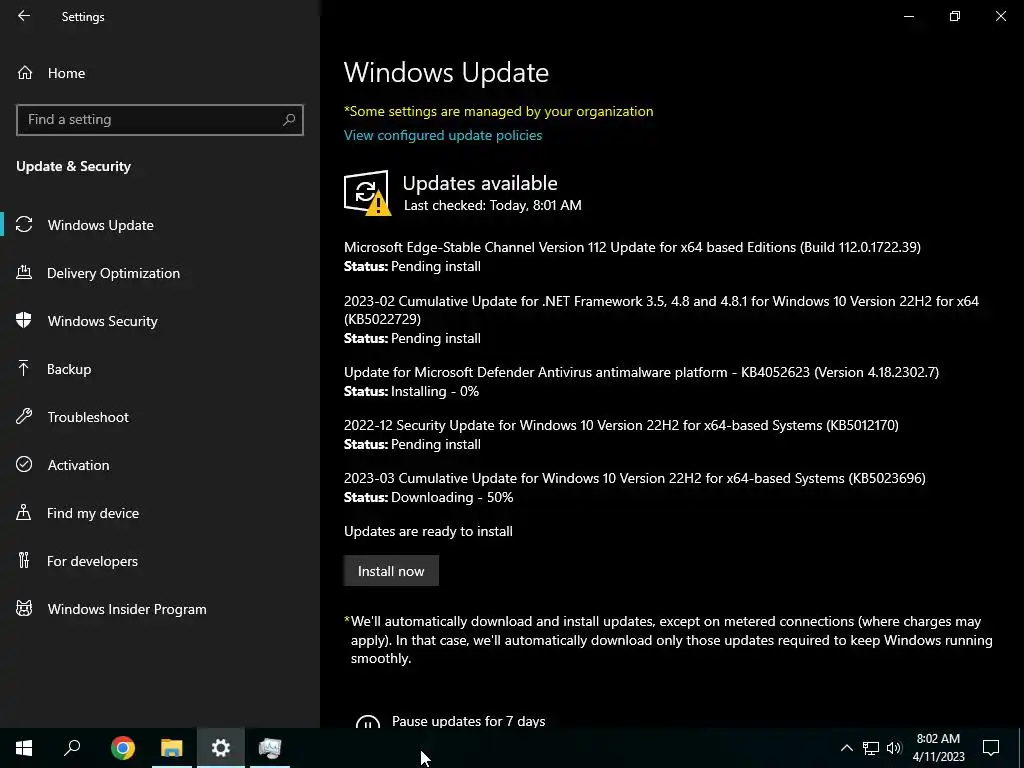Click the Microsoft Edge-Stable Channel update entry
This screenshot has height=768, width=1024.
pos(632,247)
